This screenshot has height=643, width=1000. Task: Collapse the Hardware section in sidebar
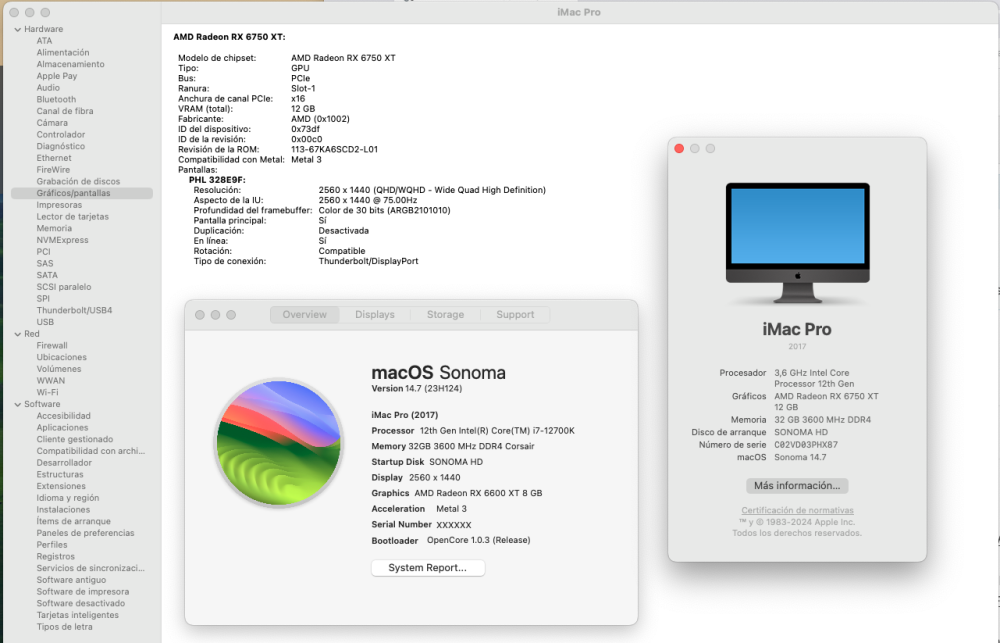17,29
